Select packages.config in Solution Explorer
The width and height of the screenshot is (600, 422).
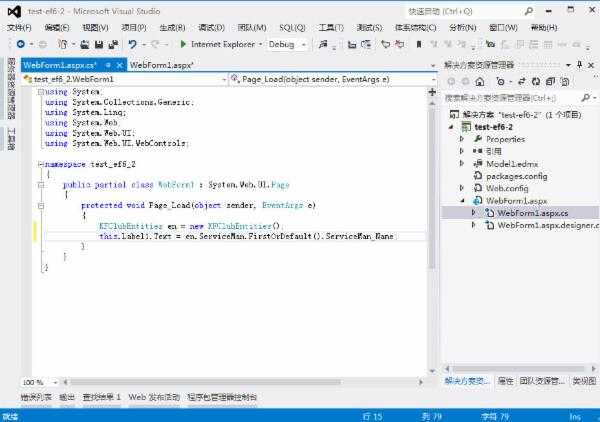click(x=517, y=176)
